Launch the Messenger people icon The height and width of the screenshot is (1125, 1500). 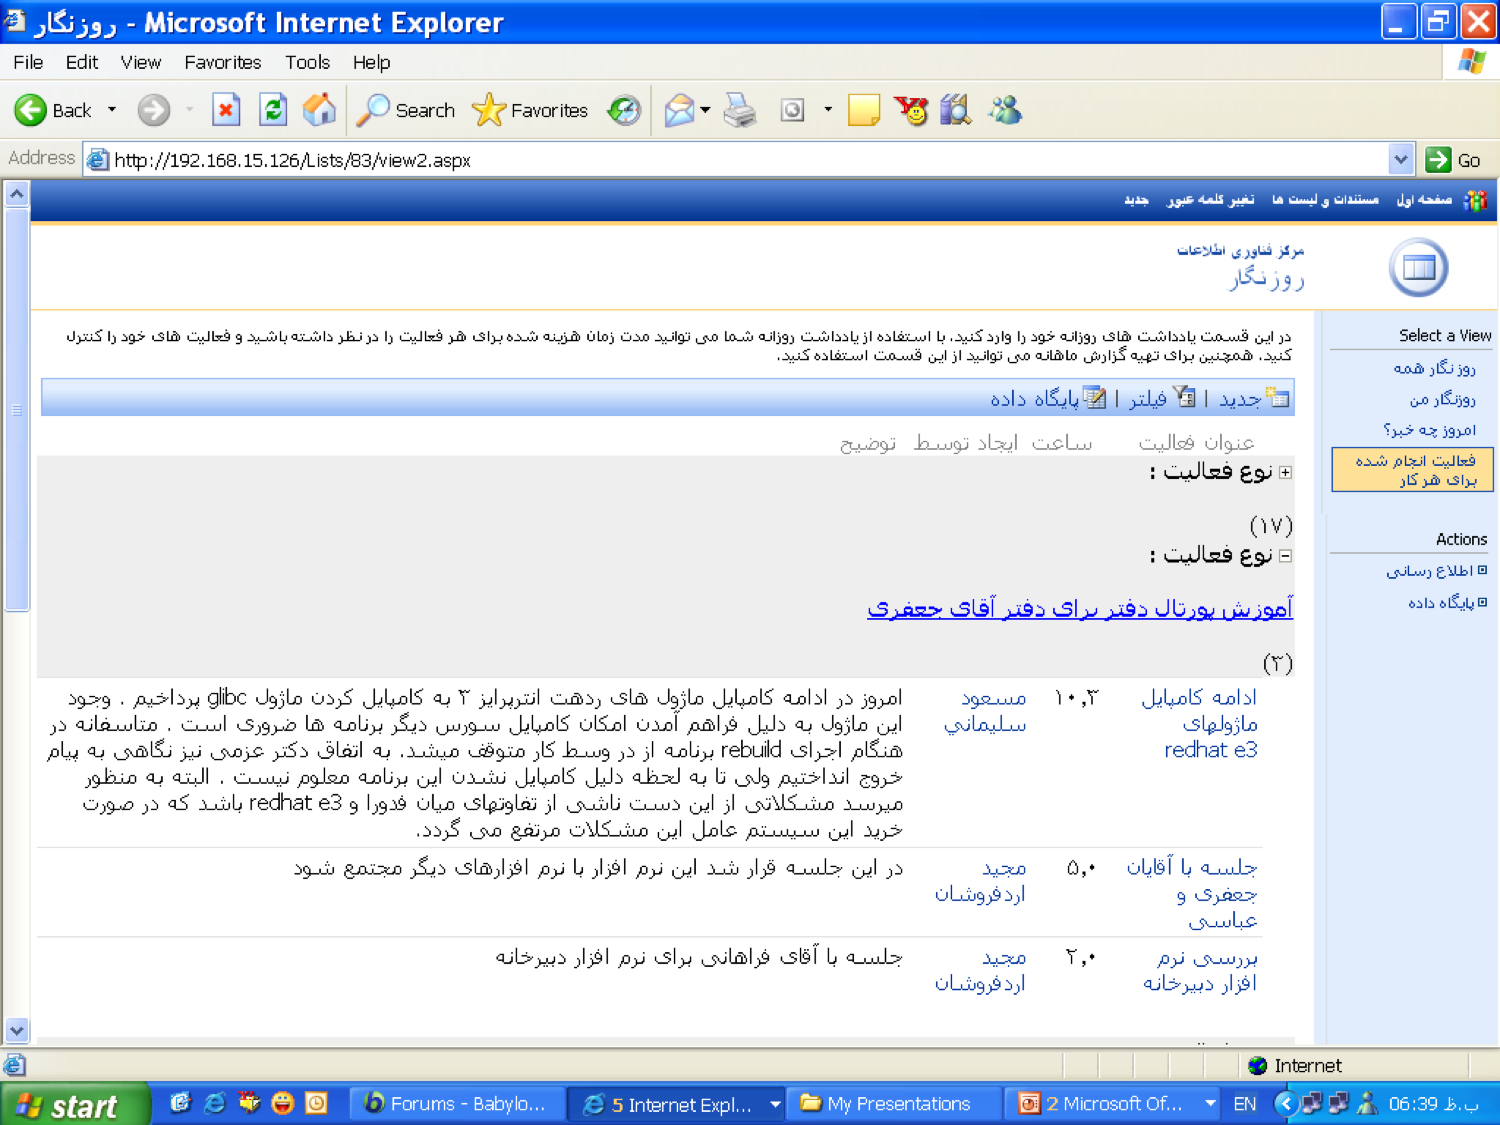tap(1005, 110)
